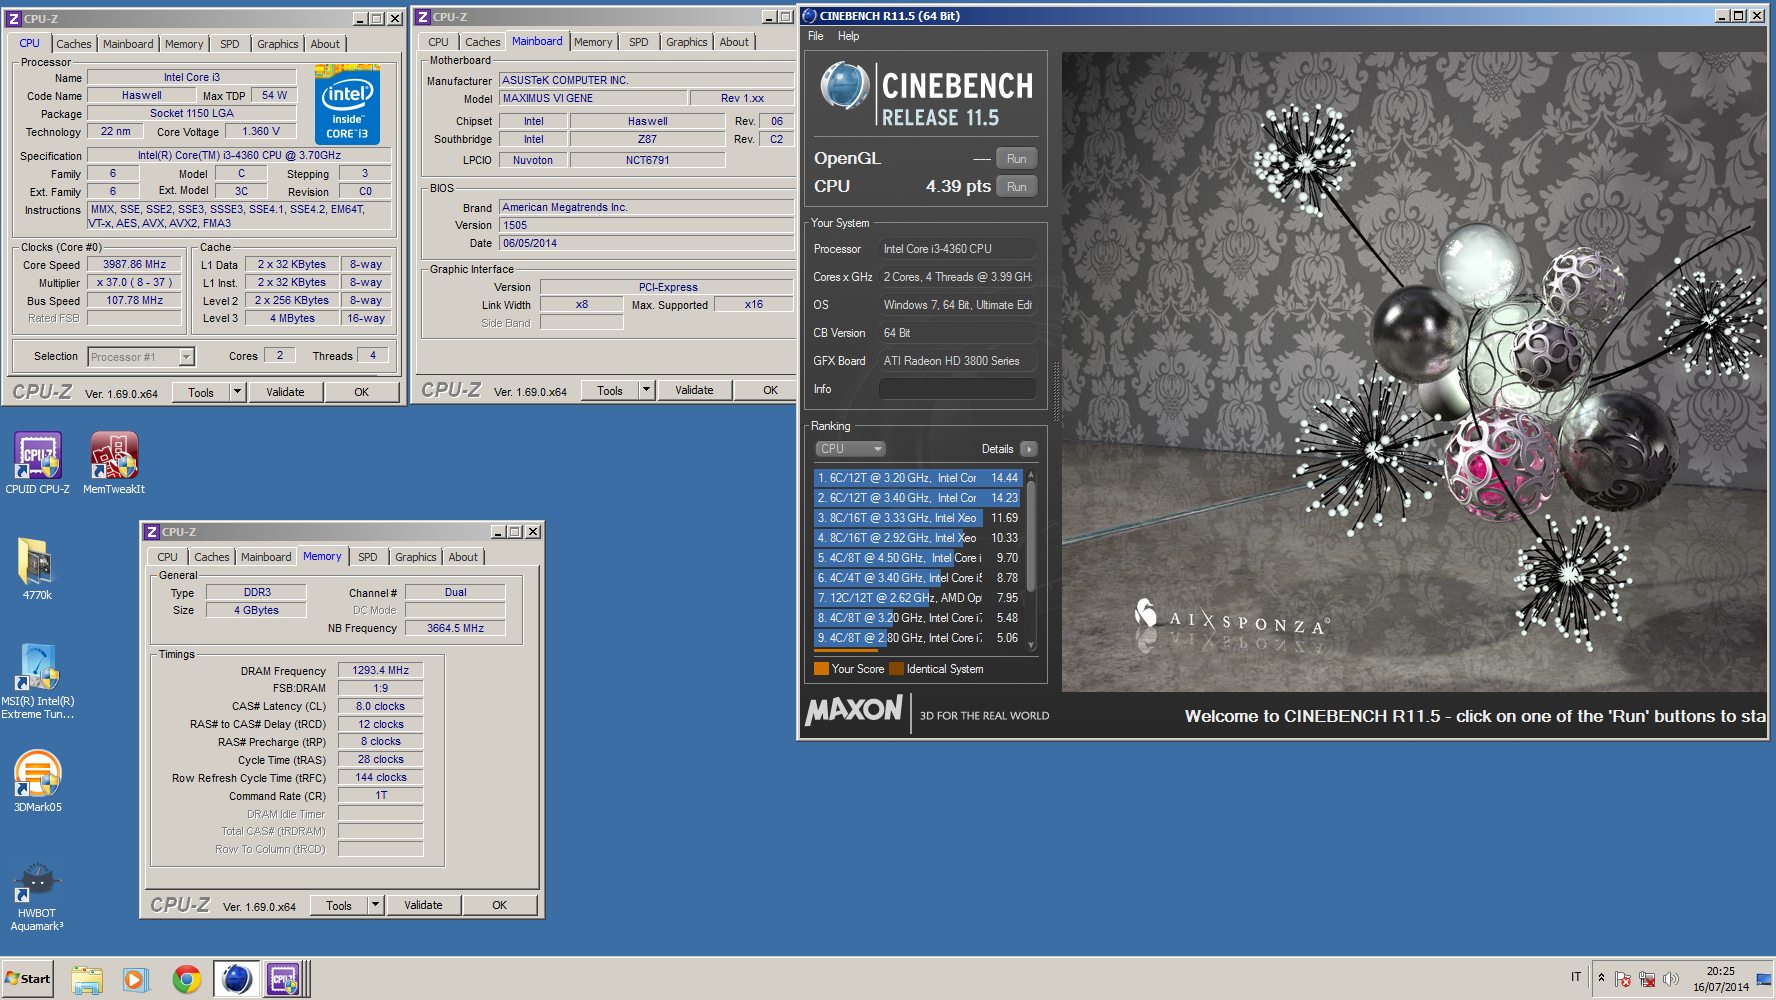
Task: Click the MAXON logo in Cinebench
Action: (x=855, y=711)
